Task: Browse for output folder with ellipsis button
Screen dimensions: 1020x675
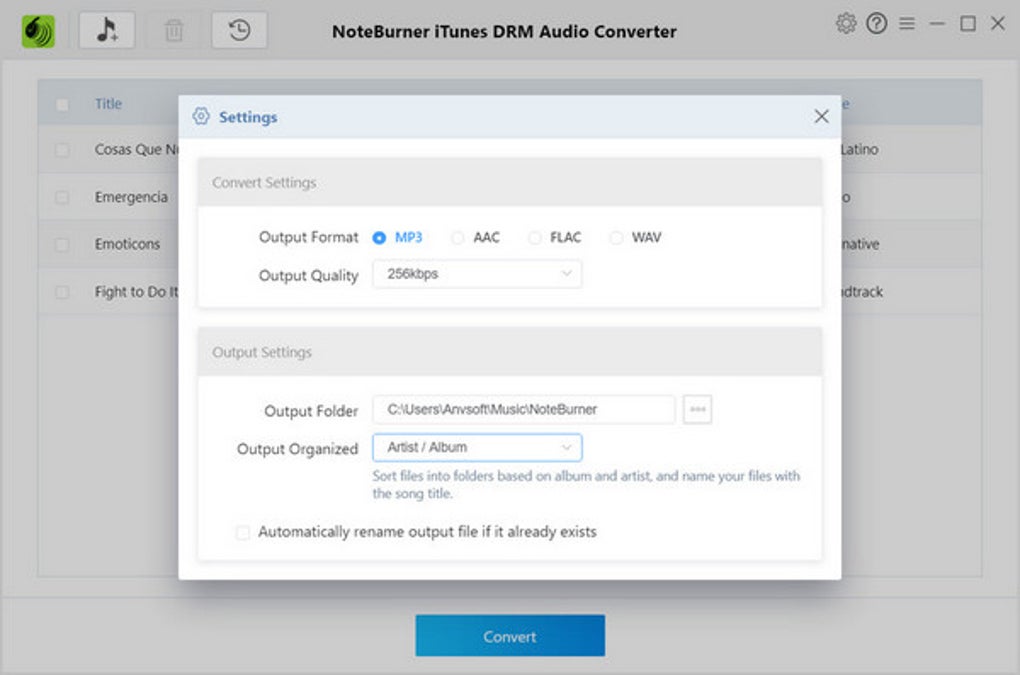Action: click(697, 409)
